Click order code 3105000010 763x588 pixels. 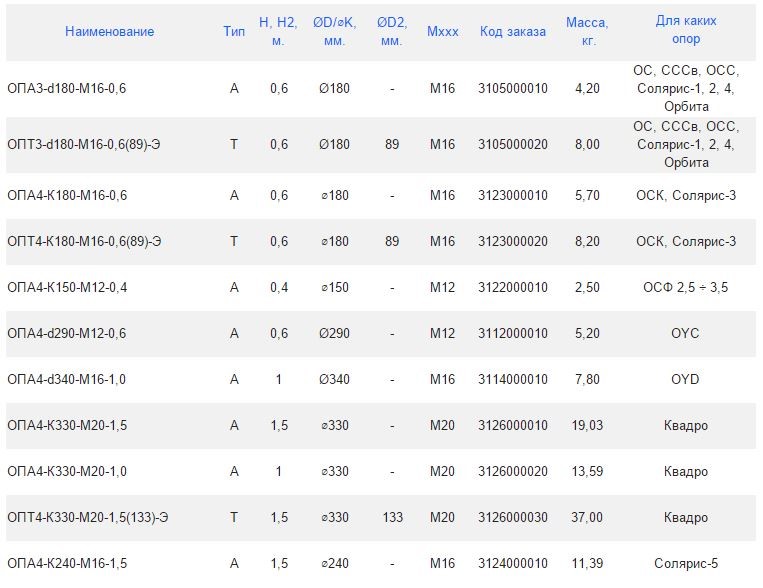point(513,88)
